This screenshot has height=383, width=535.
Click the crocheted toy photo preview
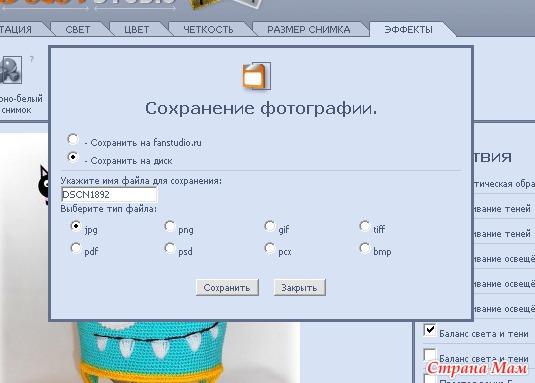150,352
